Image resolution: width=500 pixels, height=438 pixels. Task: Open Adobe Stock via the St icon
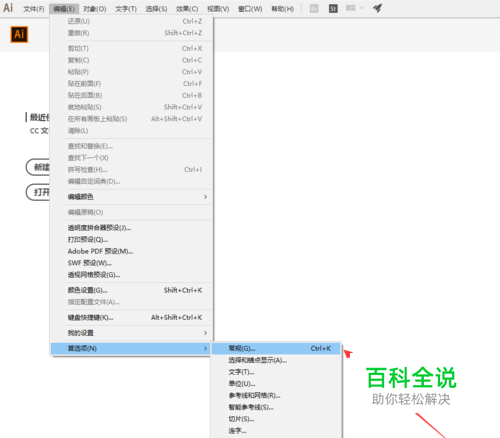click(333, 8)
